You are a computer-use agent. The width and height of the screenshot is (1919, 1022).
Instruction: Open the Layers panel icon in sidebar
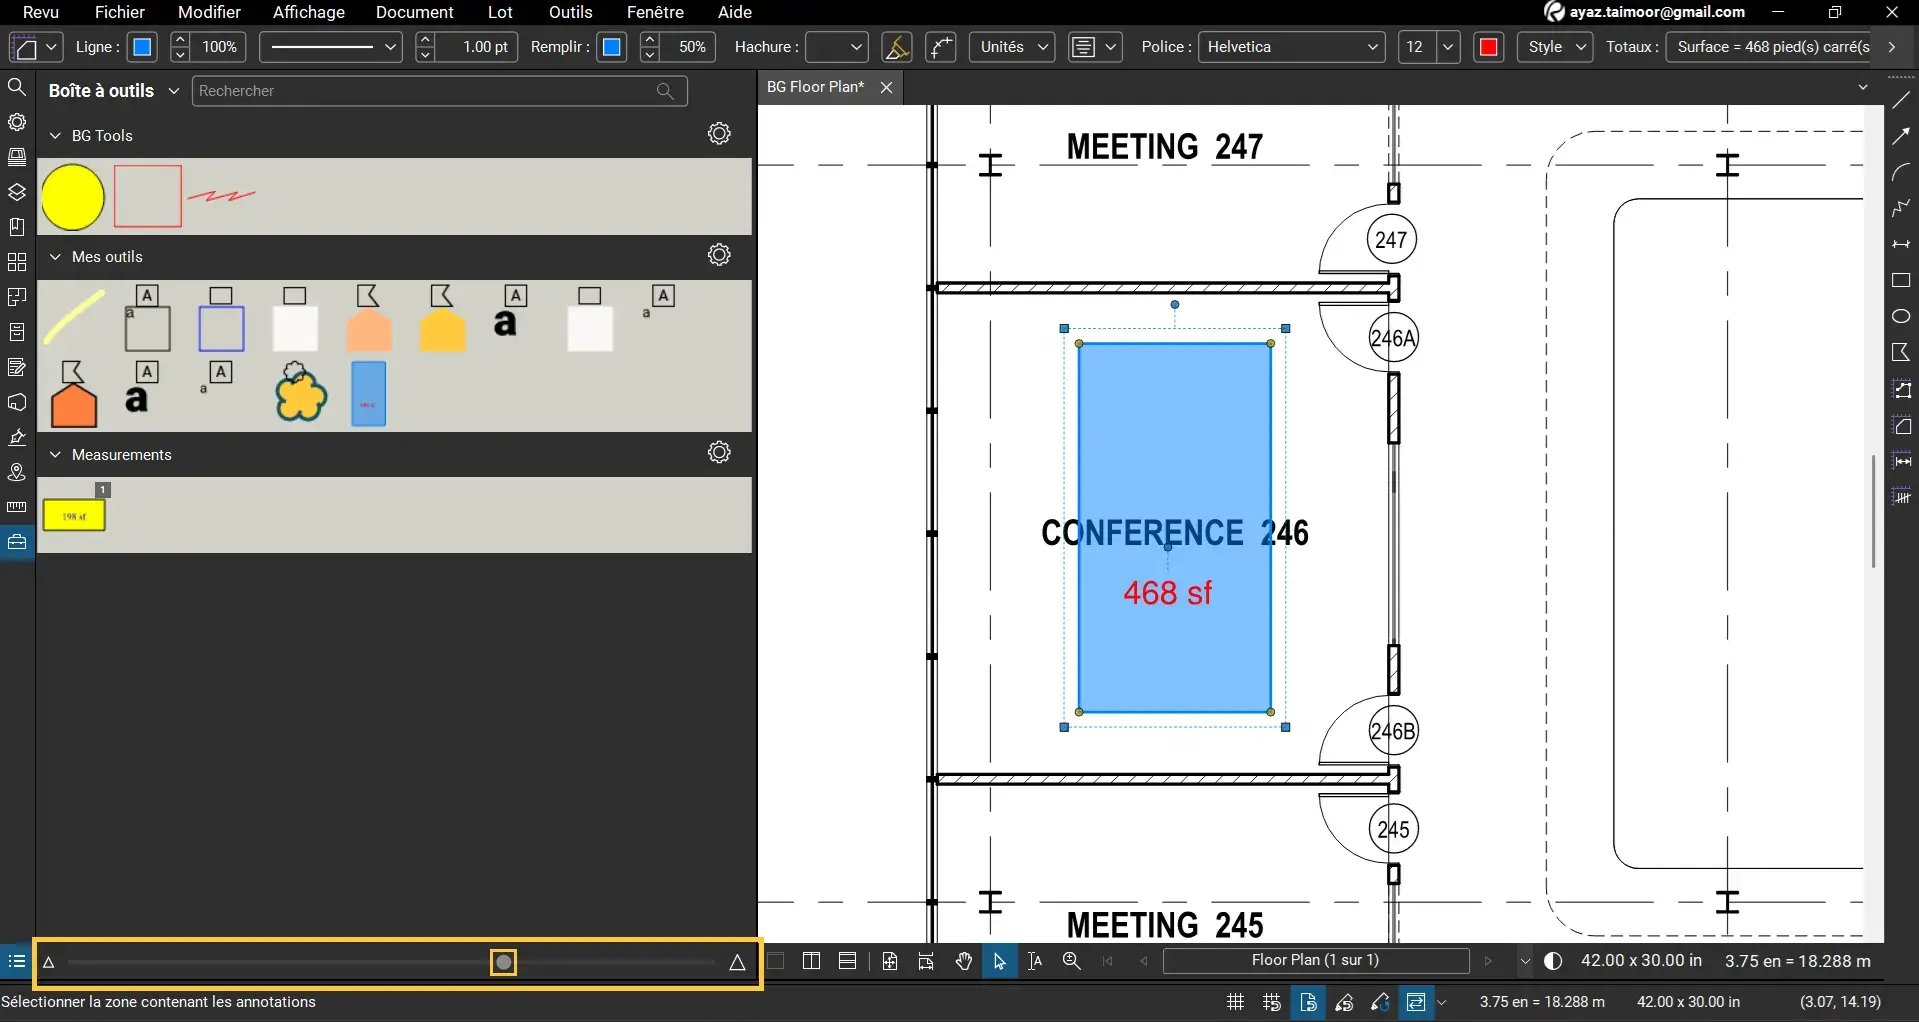coord(17,192)
